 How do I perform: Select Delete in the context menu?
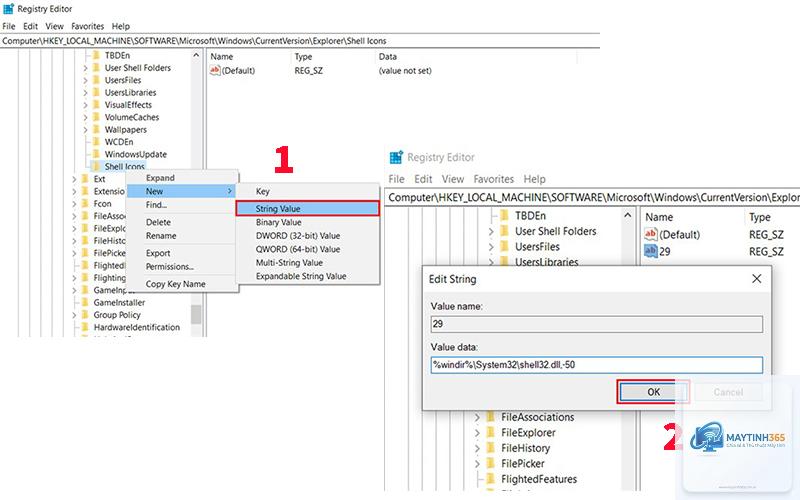[182, 222]
